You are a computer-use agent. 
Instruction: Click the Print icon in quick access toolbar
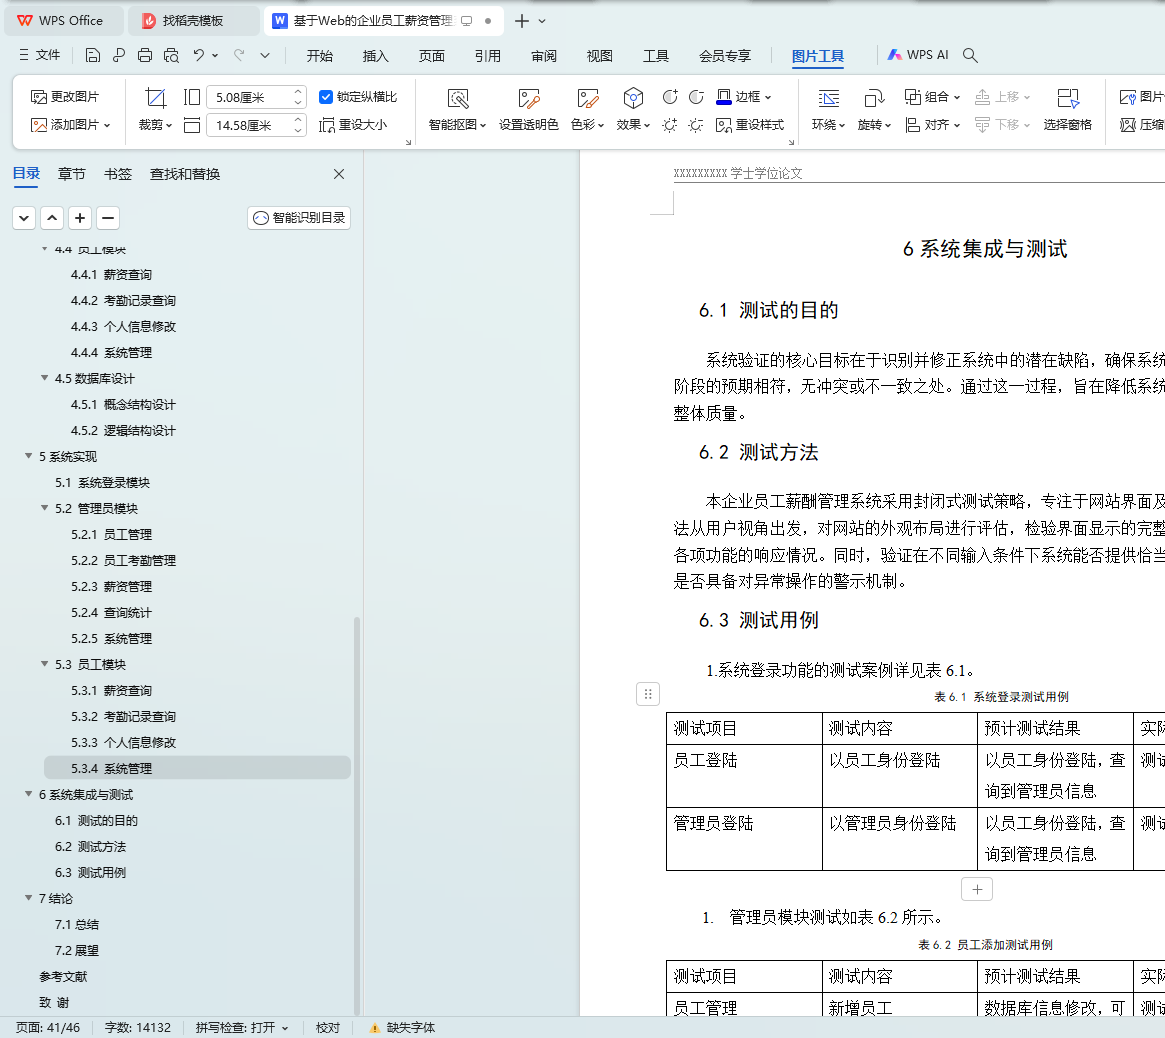click(x=145, y=55)
